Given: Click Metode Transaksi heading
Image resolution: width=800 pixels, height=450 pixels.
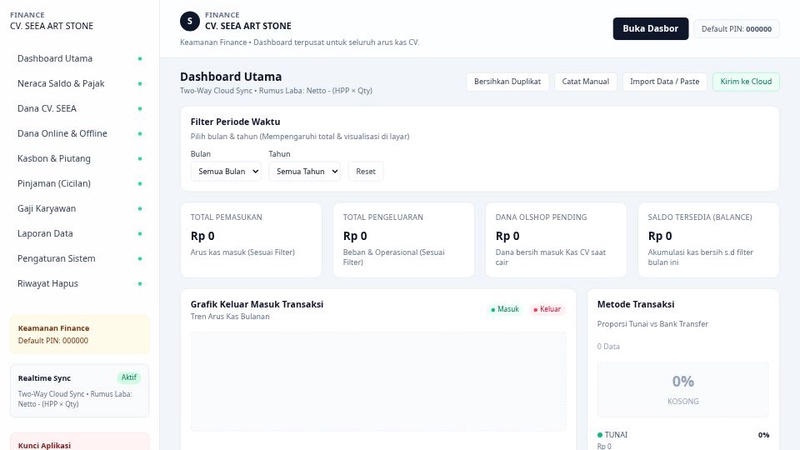Looking at the screenshot, I should pyautogui.click(x=636, y=304).
